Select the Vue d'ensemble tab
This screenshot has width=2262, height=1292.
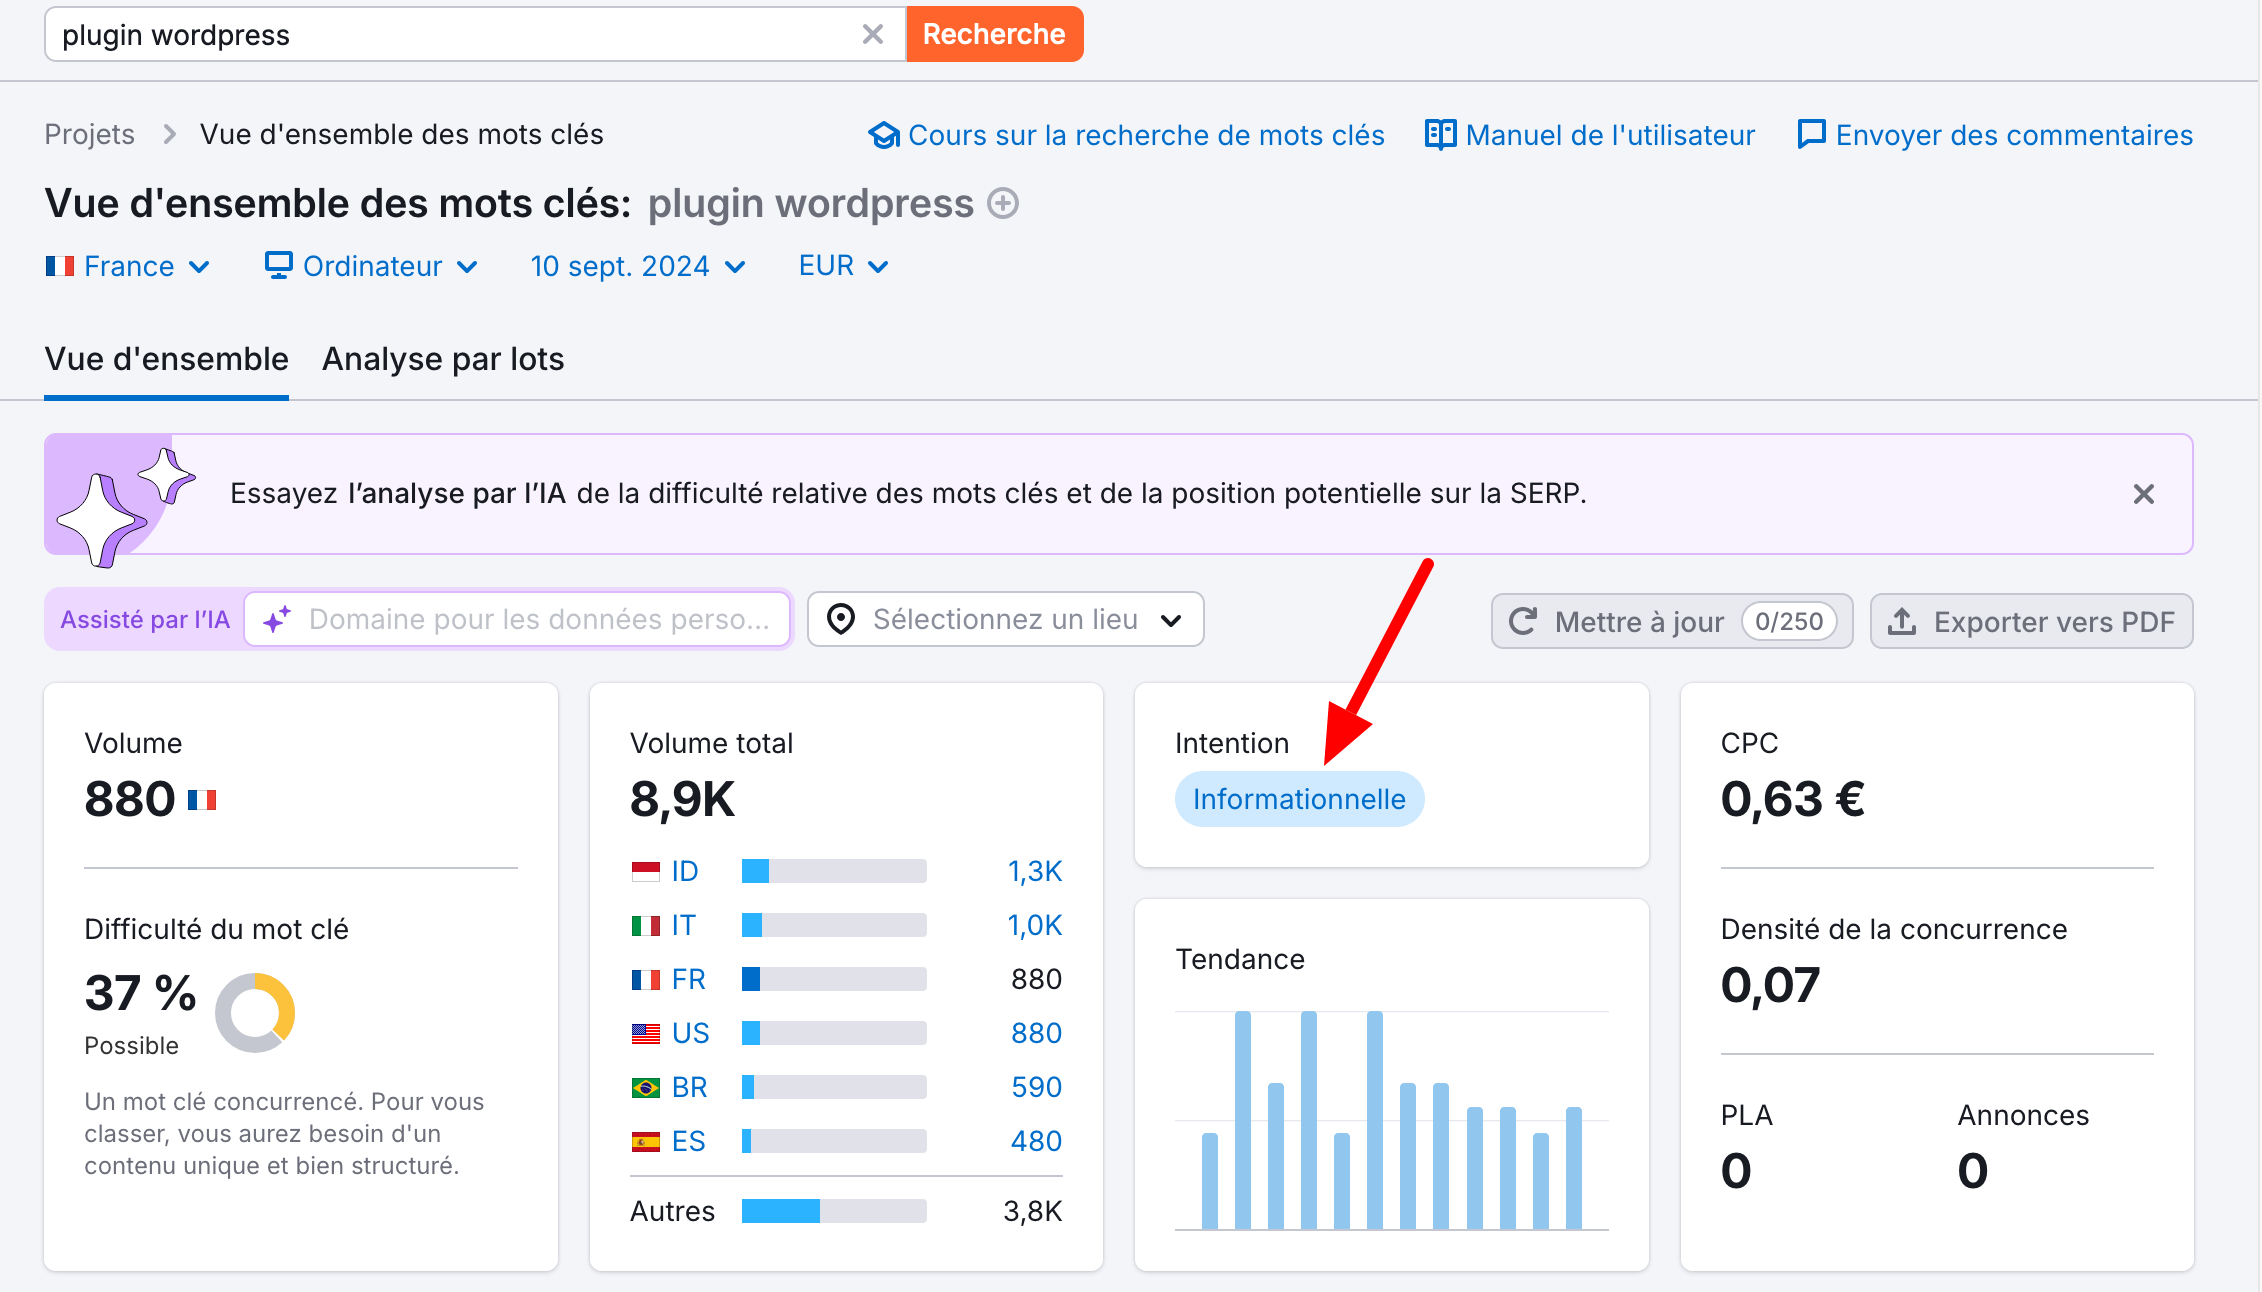tap(166, 359)
